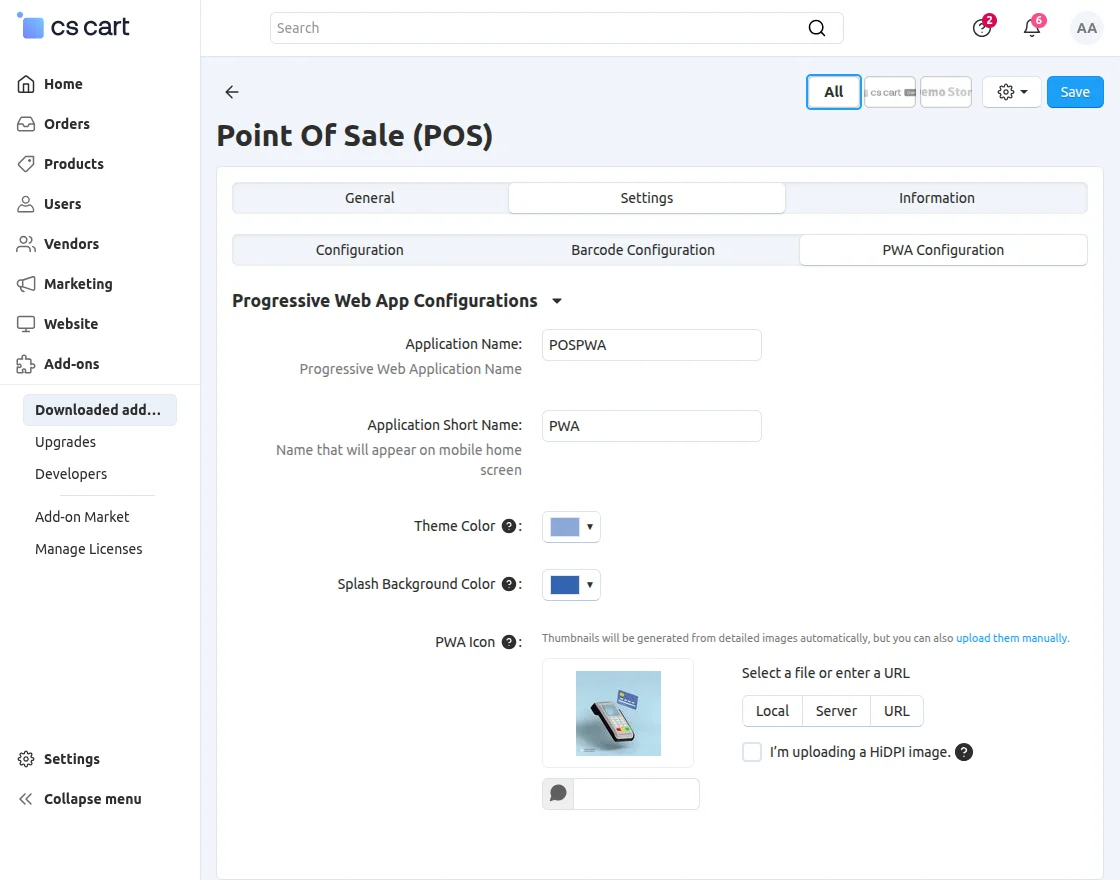Select the All storefronts button

pyautogui.click(x=834, y=91)
